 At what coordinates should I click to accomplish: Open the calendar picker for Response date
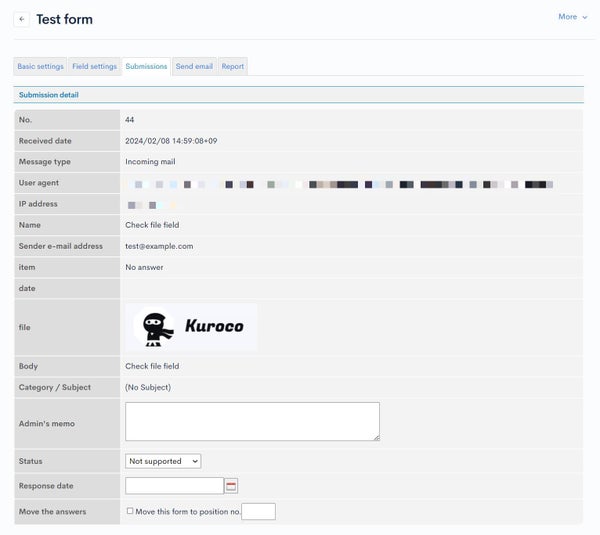coord(231,486)
